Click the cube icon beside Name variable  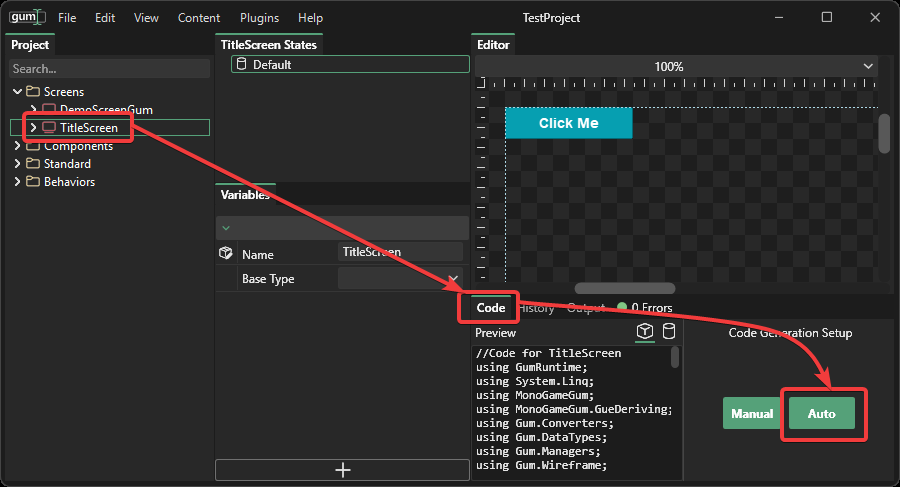click(226, 254)
